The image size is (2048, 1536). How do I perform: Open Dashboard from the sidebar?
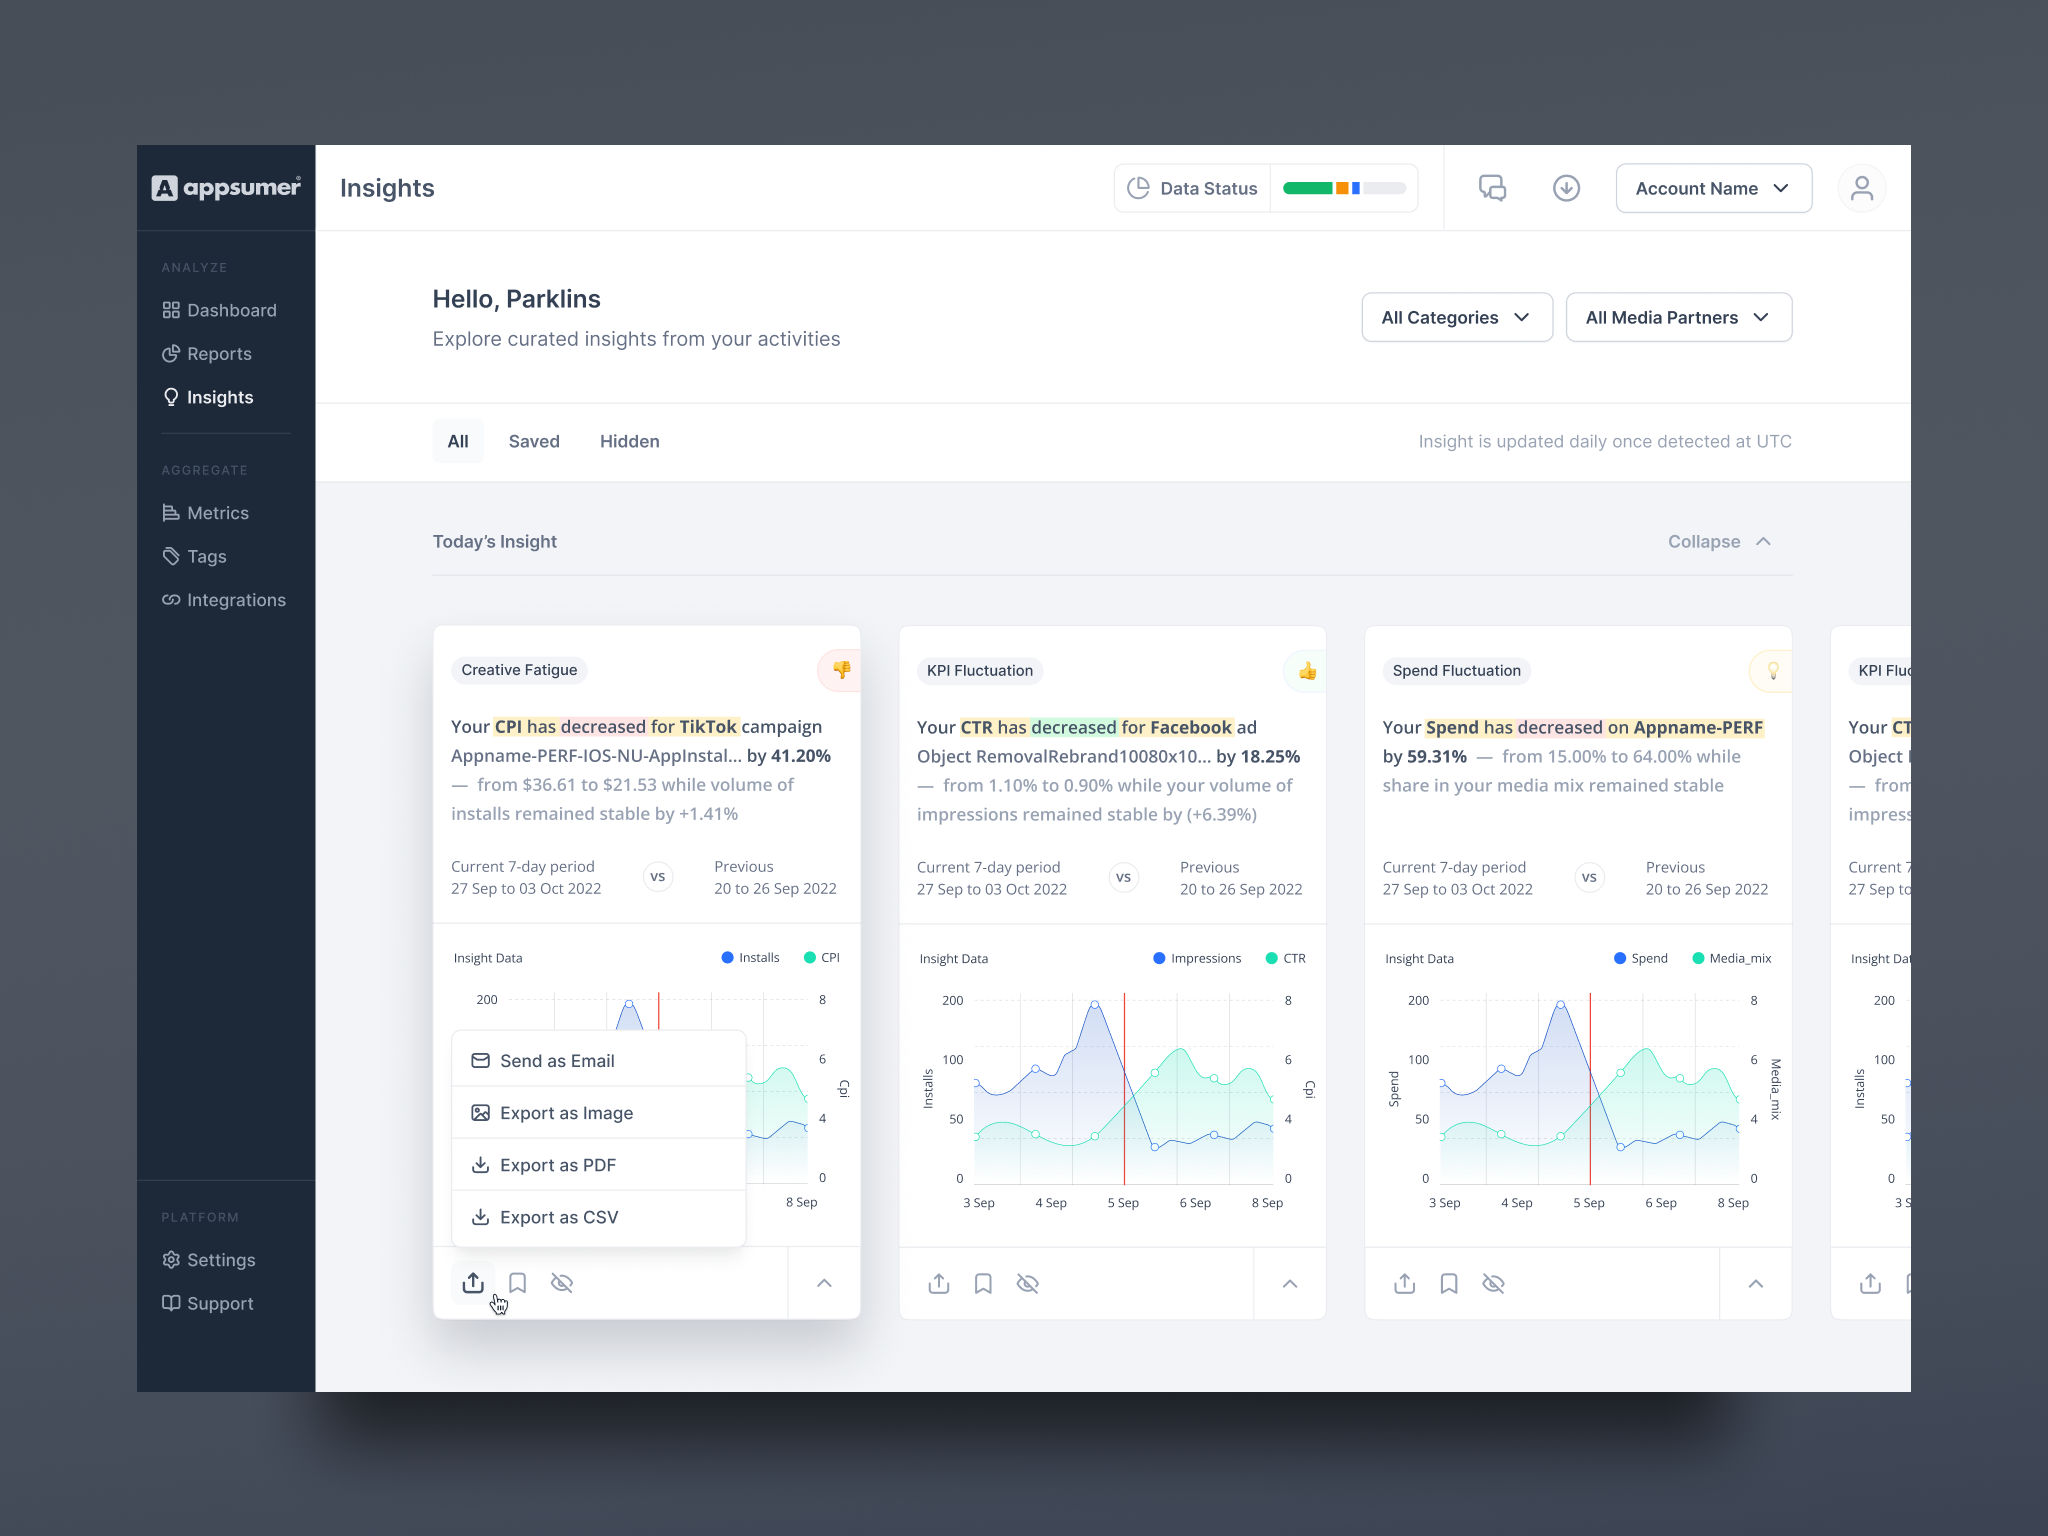pos(219,310)
